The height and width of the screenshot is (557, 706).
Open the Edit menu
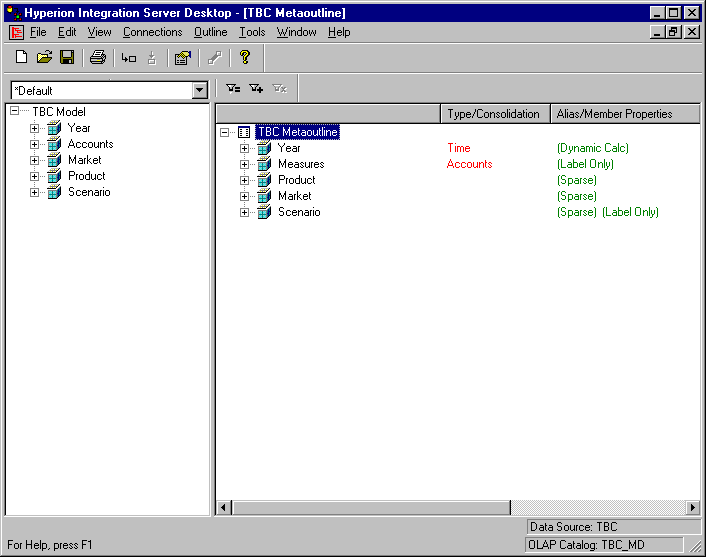(67, 32)
